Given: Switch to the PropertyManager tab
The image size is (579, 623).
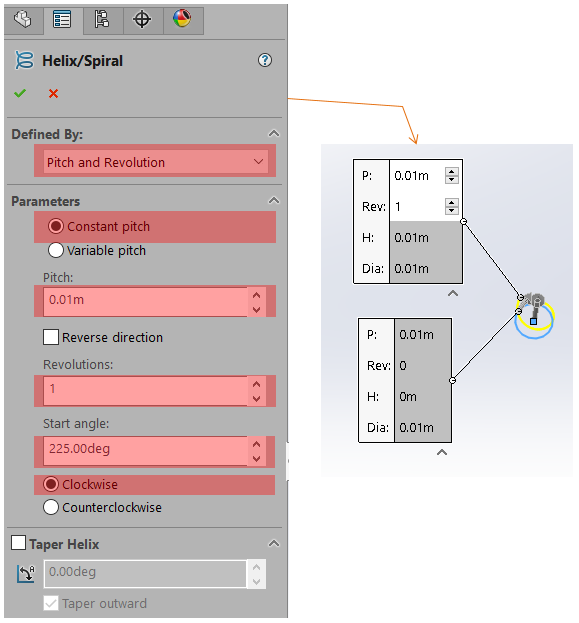Looking at the screenshot, I should [x=62, y=19].
